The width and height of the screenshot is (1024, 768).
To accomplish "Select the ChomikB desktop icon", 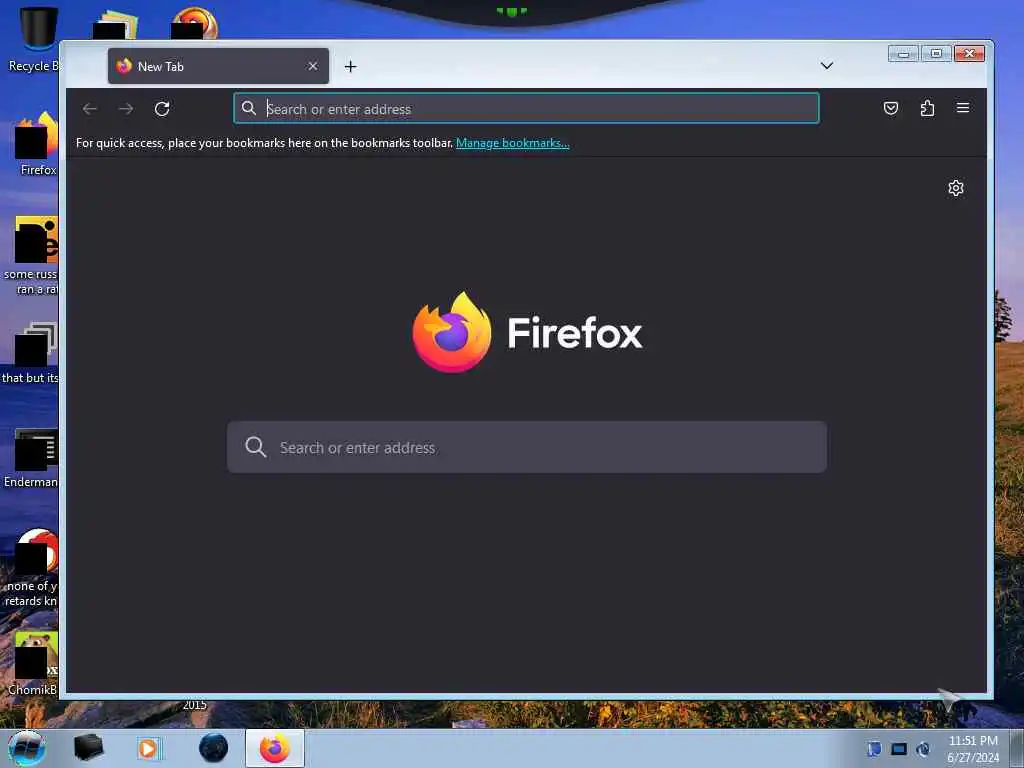I will pyautogui.click(x=33, y=664).
